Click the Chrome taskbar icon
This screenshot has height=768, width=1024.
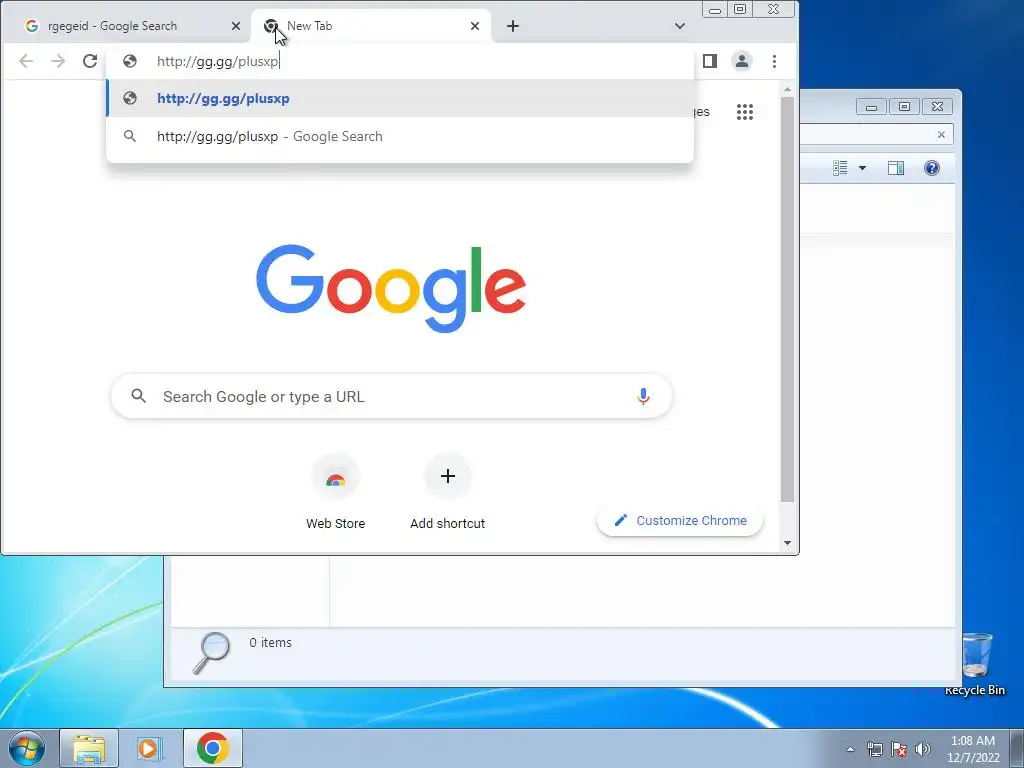coord(212,748)
